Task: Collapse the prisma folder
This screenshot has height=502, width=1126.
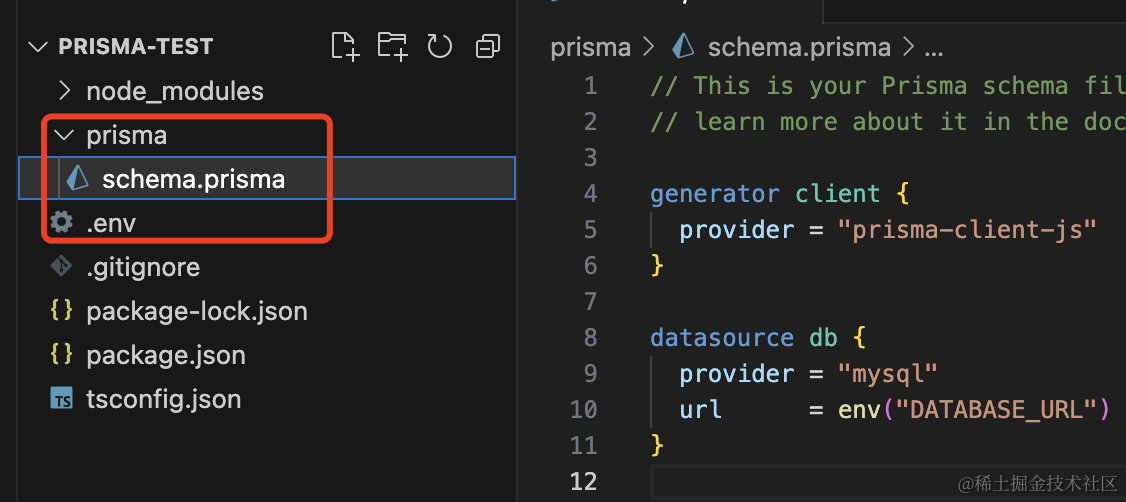Action: pos(65,135)
